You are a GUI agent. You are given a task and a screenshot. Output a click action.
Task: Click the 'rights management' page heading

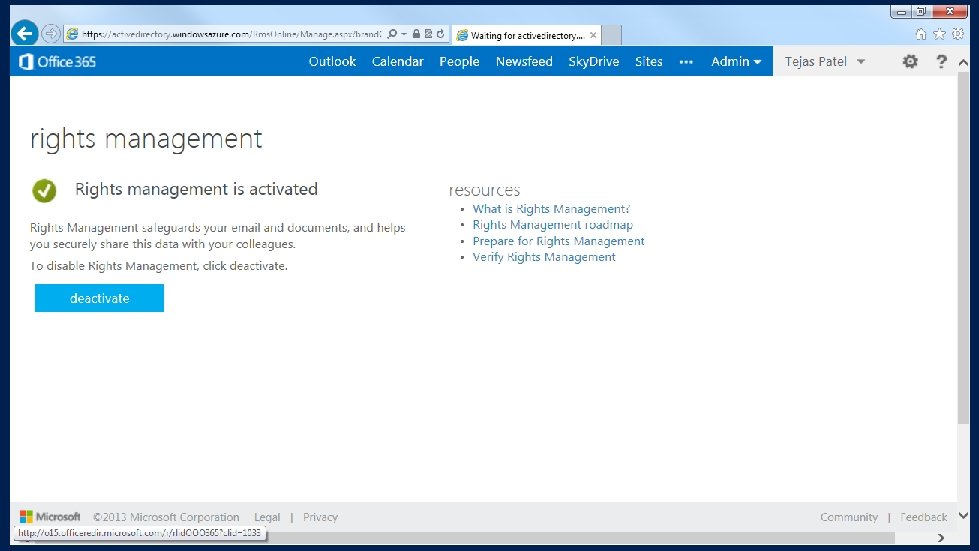146,139
